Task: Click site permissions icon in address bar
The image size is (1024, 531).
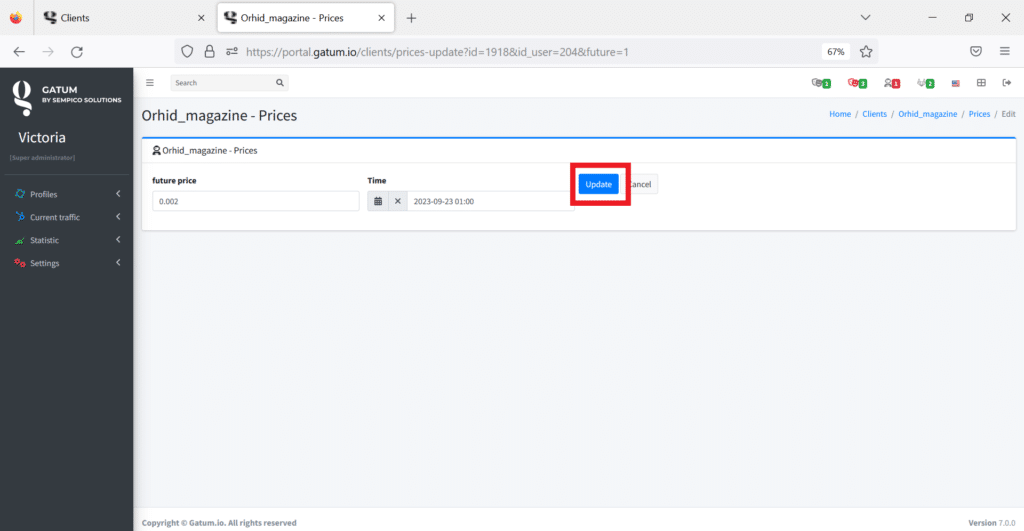Action: tap(232, 52)
